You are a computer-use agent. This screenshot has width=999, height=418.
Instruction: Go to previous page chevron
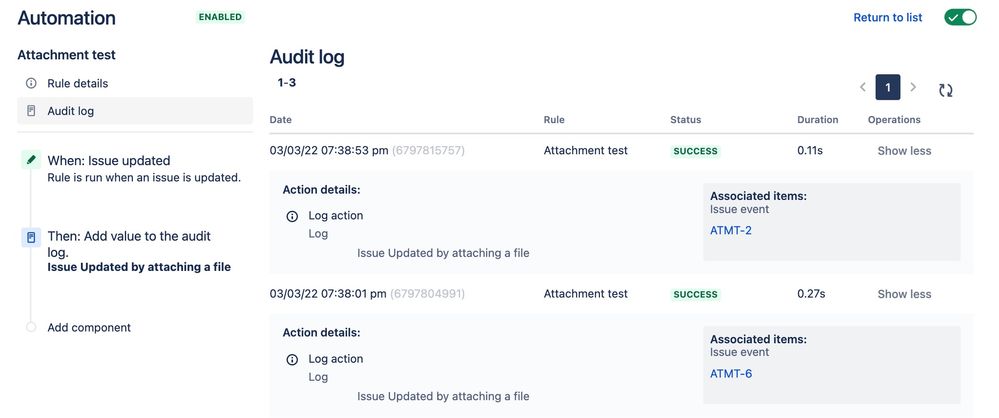863,87
